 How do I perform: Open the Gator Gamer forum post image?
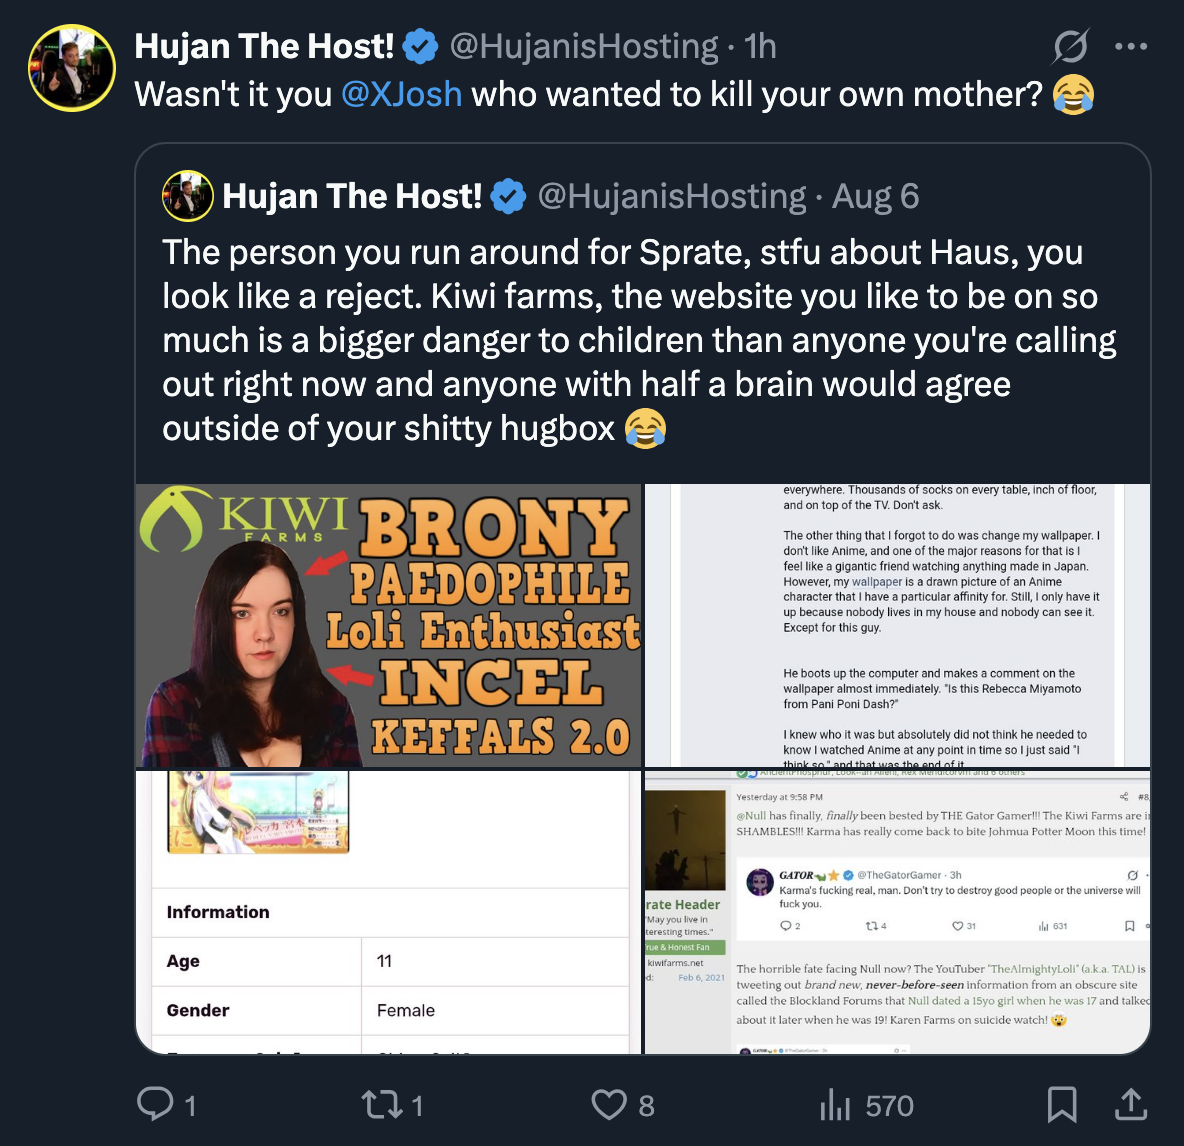point(897,911)
